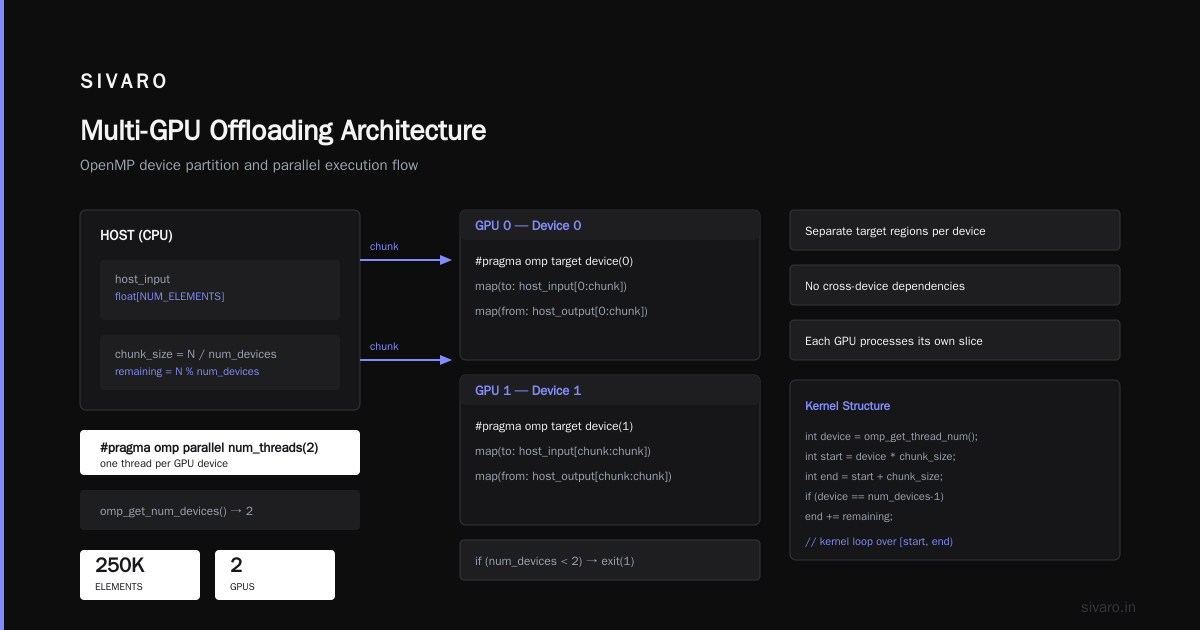The image size is (1200, 630).
Task: Select #pragma omp target device(0) line
Action: tap(554, 261)
